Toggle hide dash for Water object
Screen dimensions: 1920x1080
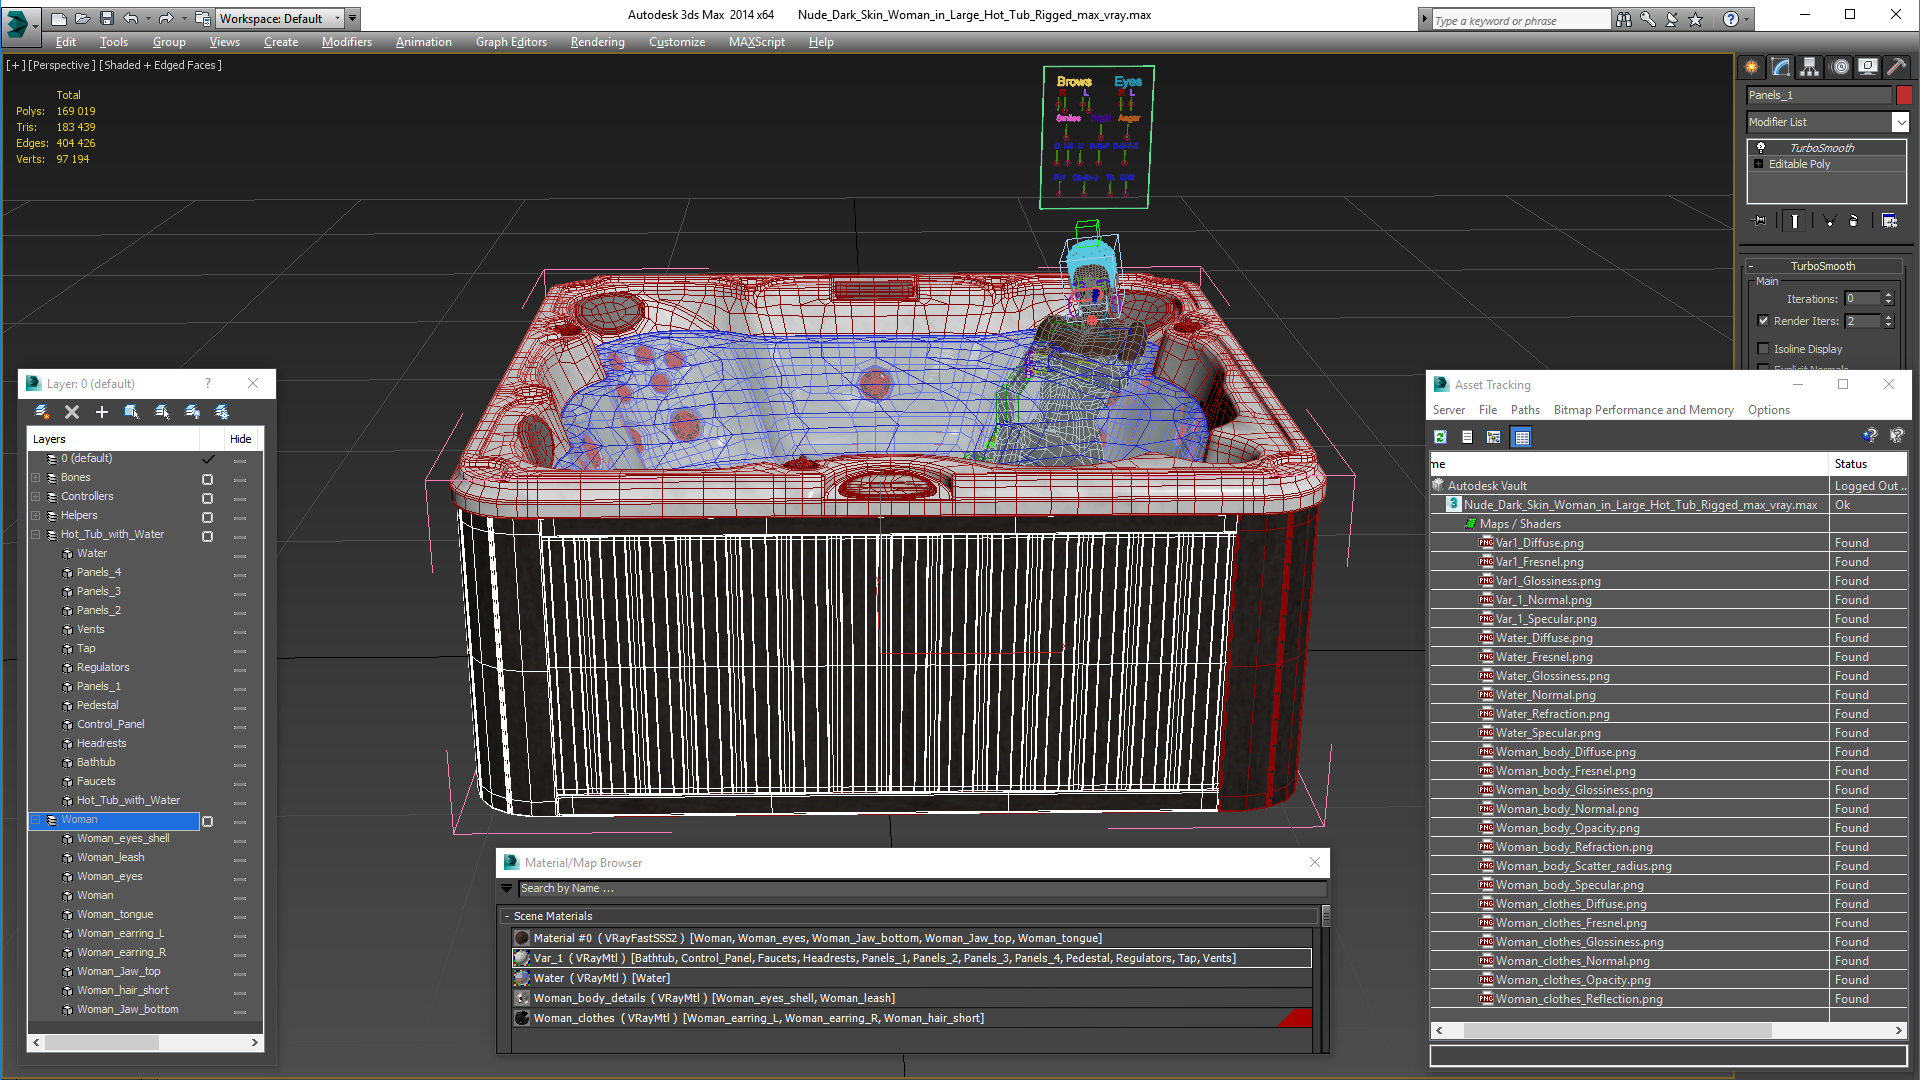(x=240, y=555)
